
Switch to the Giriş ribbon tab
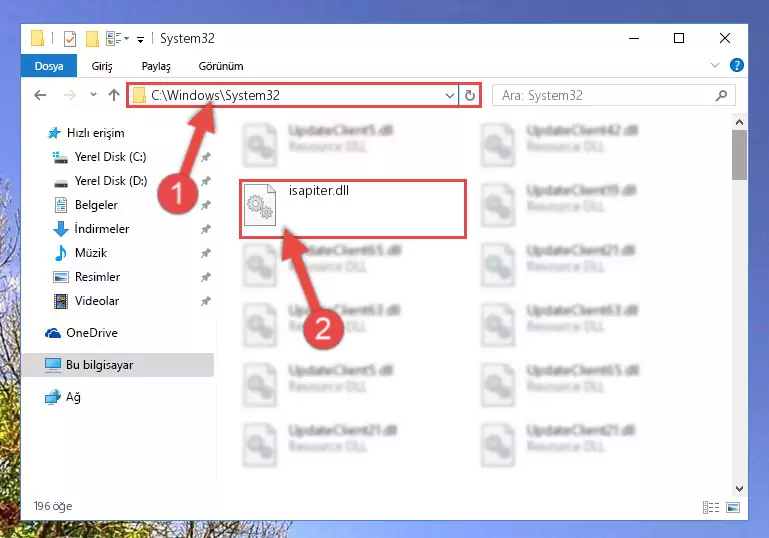coord(102,66)
